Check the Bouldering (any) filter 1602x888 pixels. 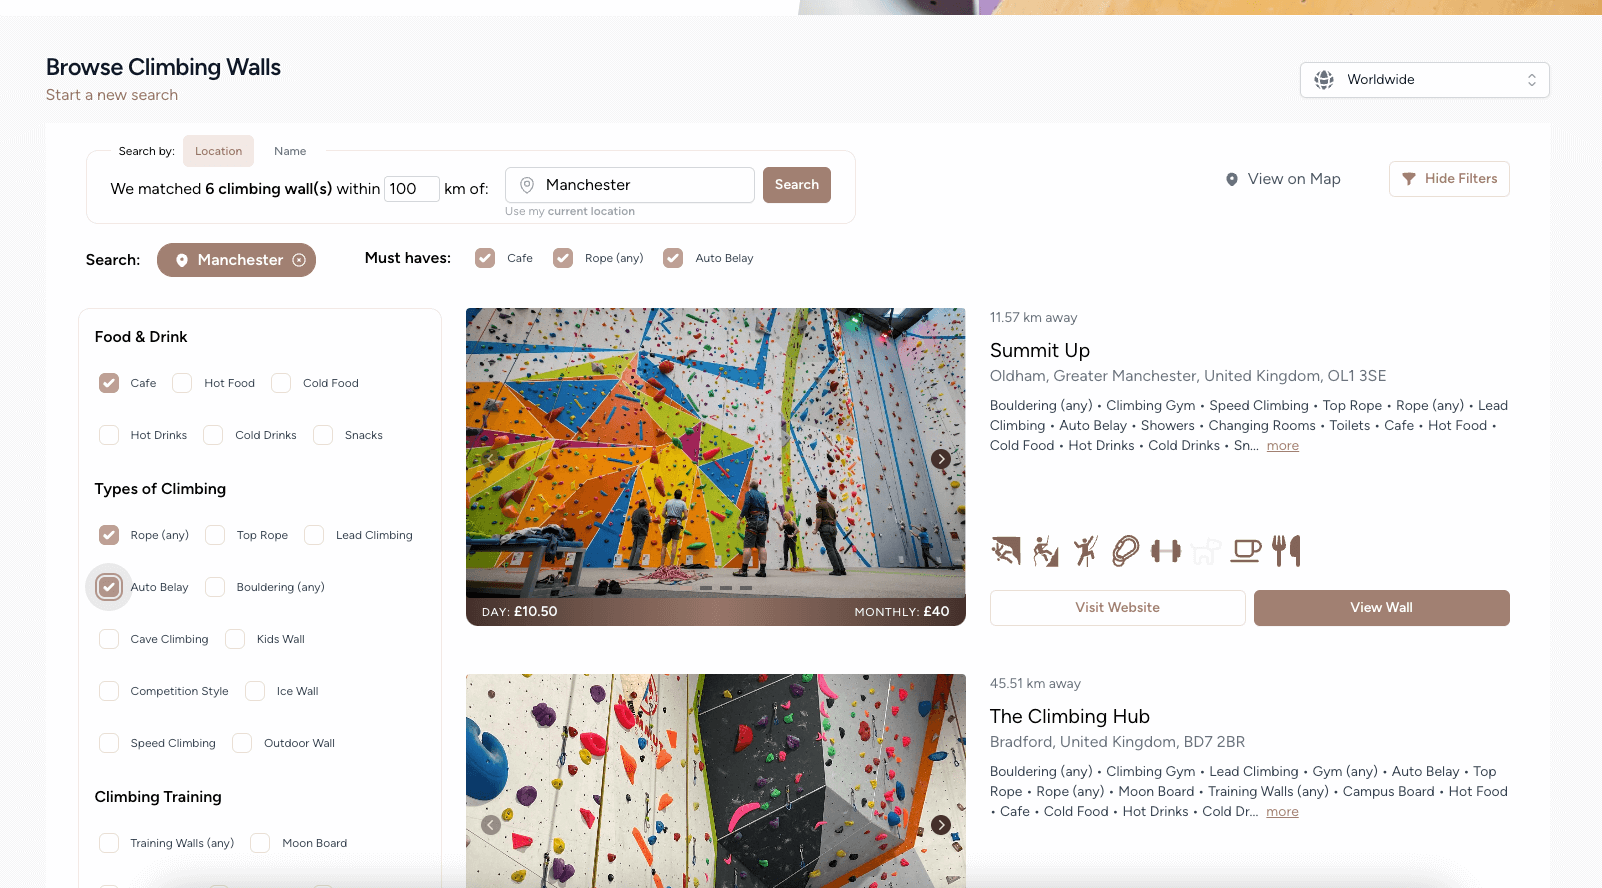click(215, 587)
